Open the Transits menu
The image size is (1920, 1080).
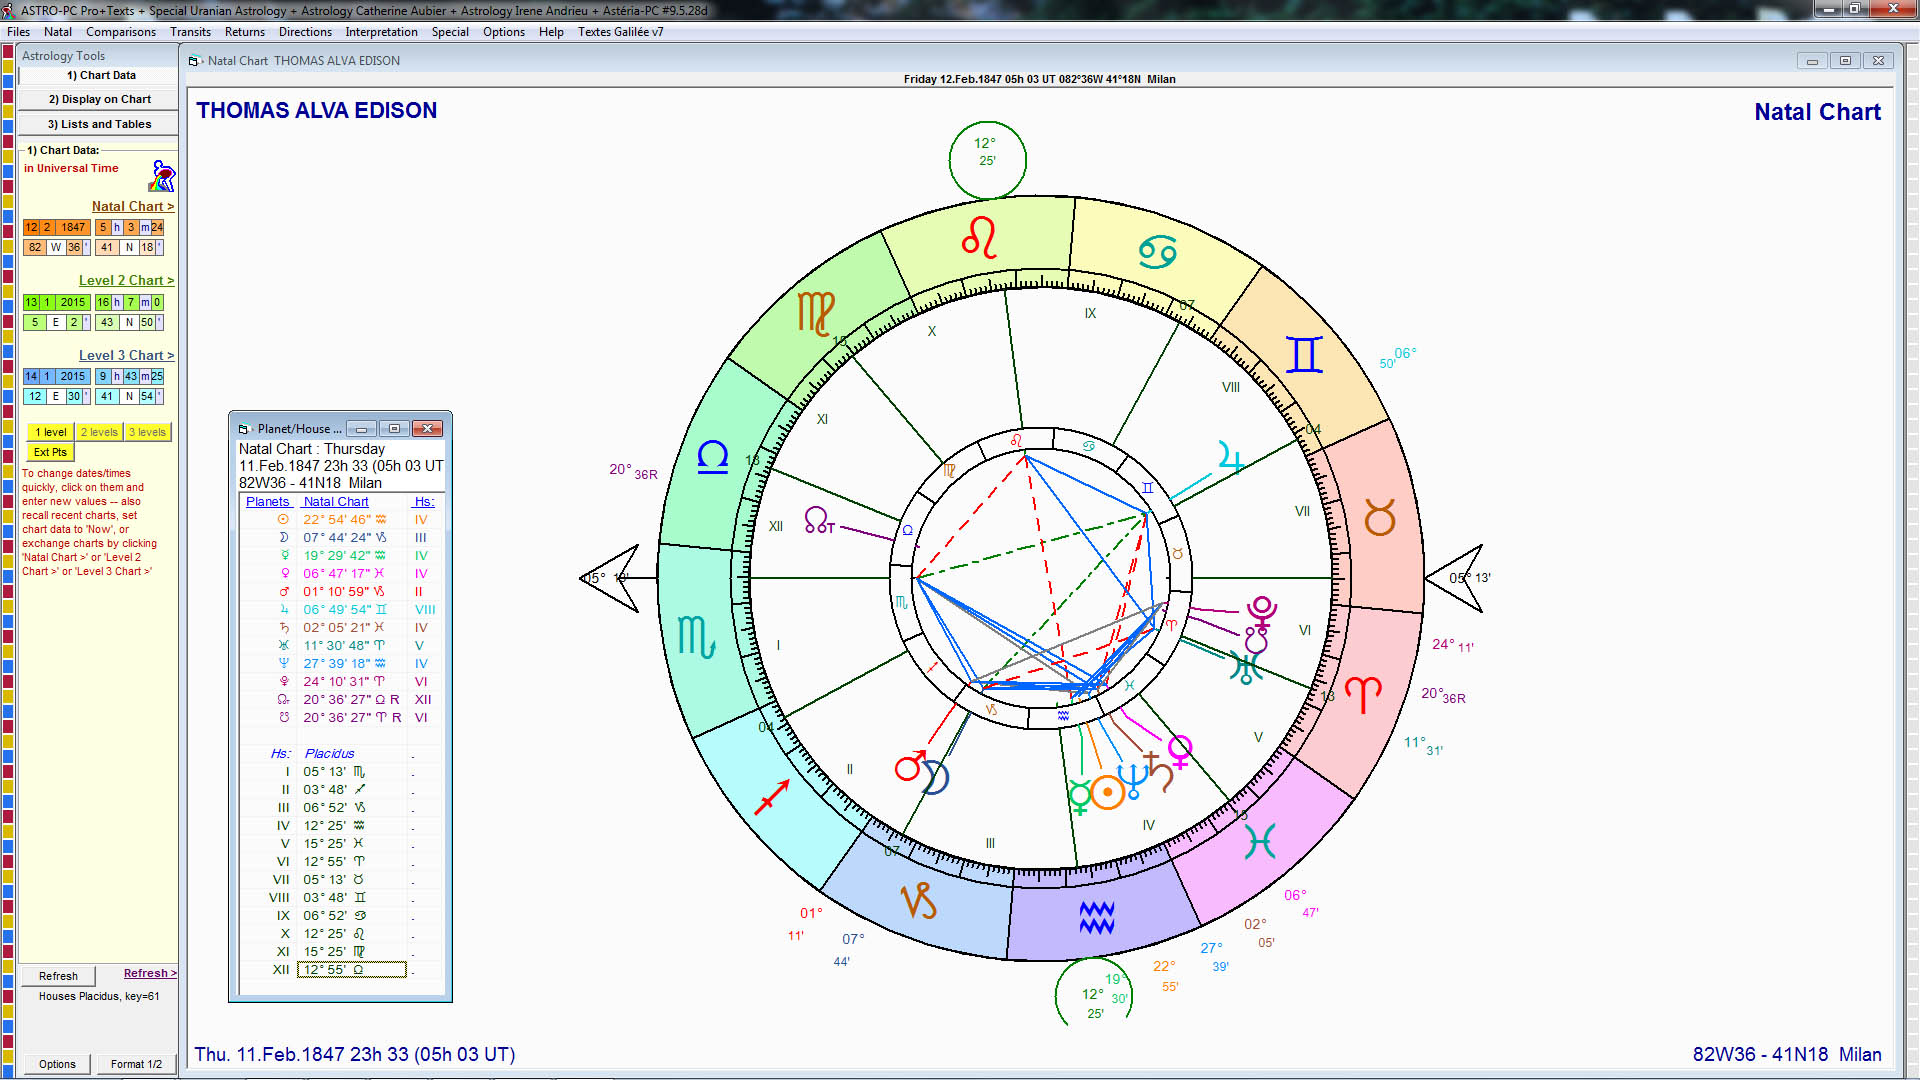tap(190, 32)
